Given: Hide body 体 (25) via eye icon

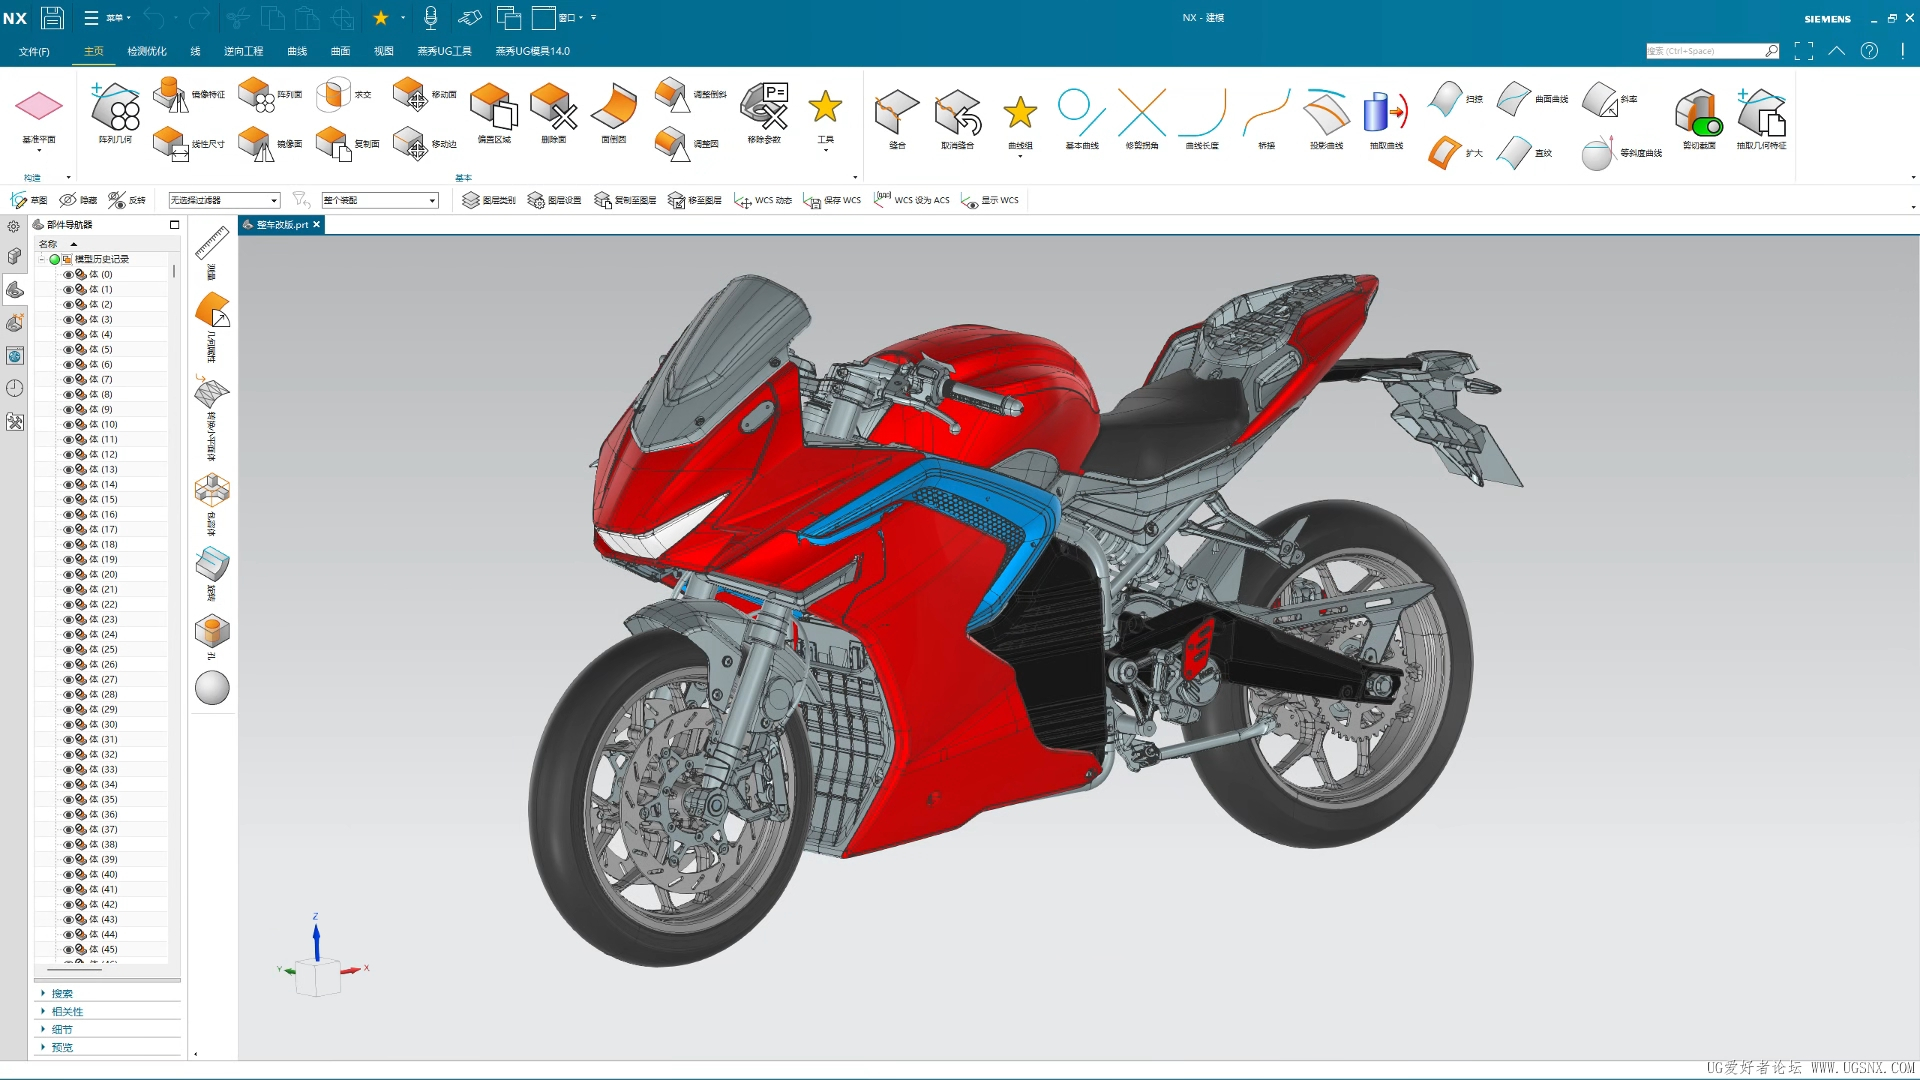Looking at the screenshot, I should [x=69, y=649].
